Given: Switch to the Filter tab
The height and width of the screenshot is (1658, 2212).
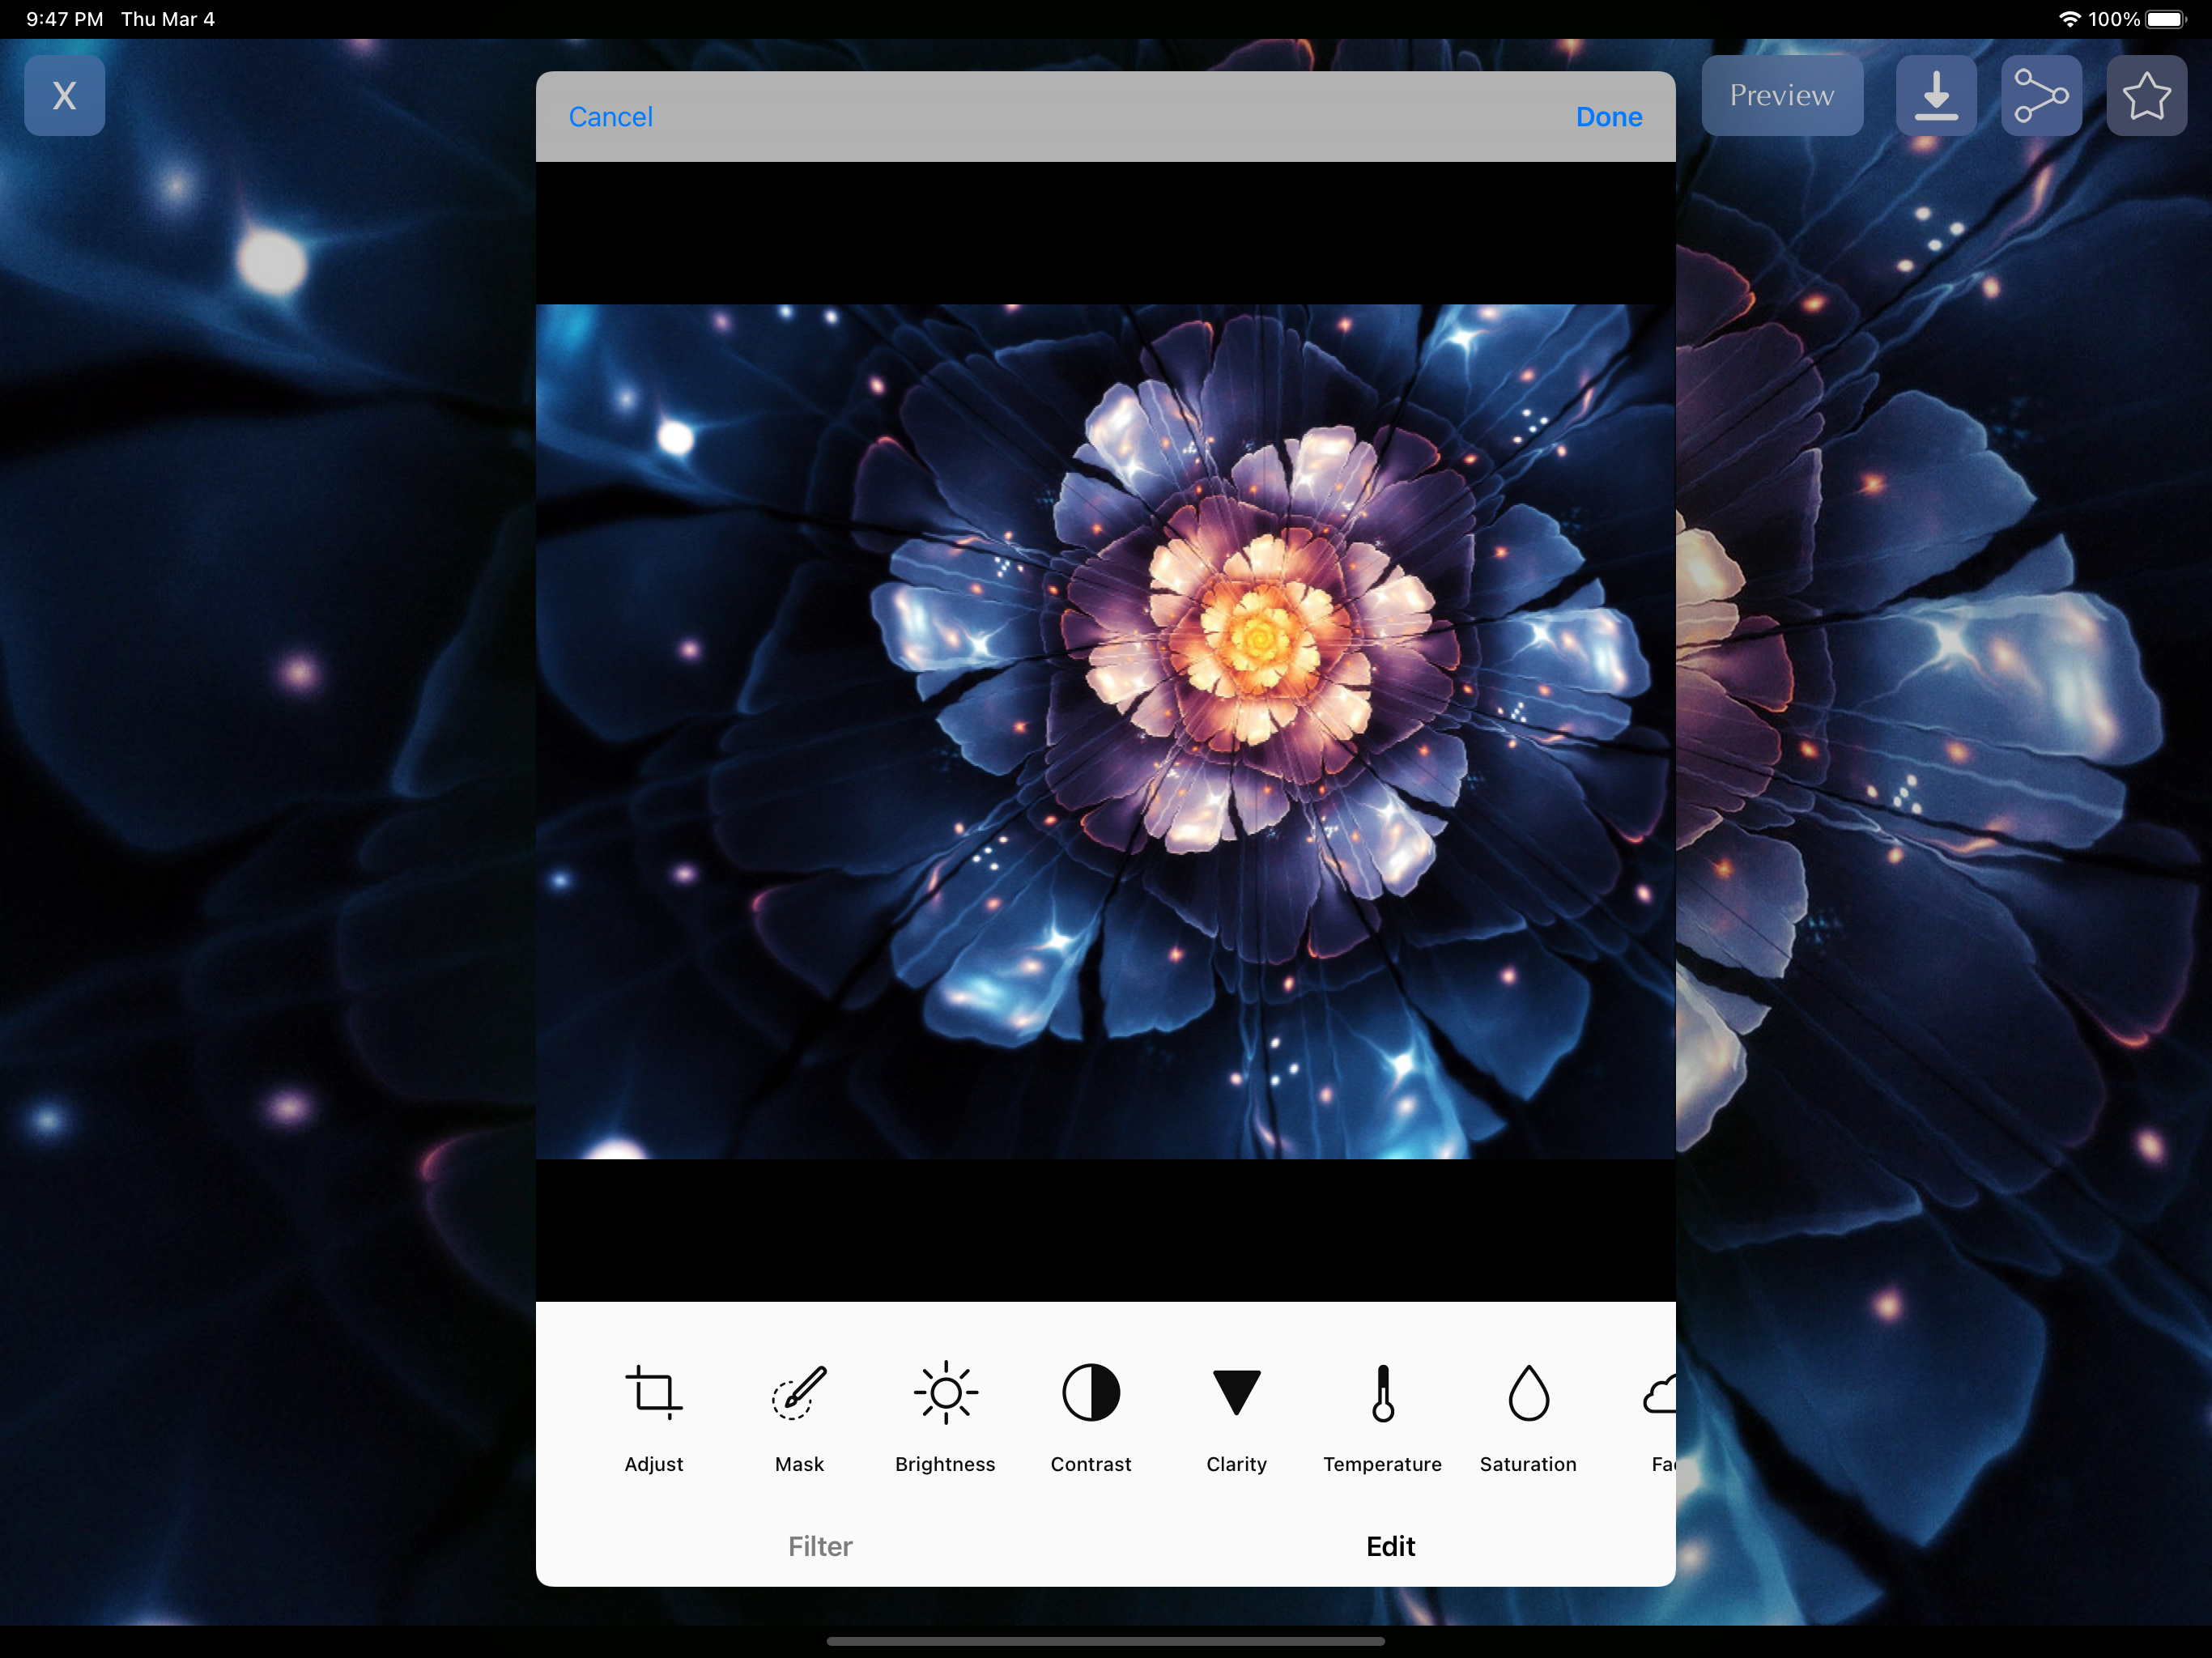Looking at the screenshot, I should point(820,1546).
